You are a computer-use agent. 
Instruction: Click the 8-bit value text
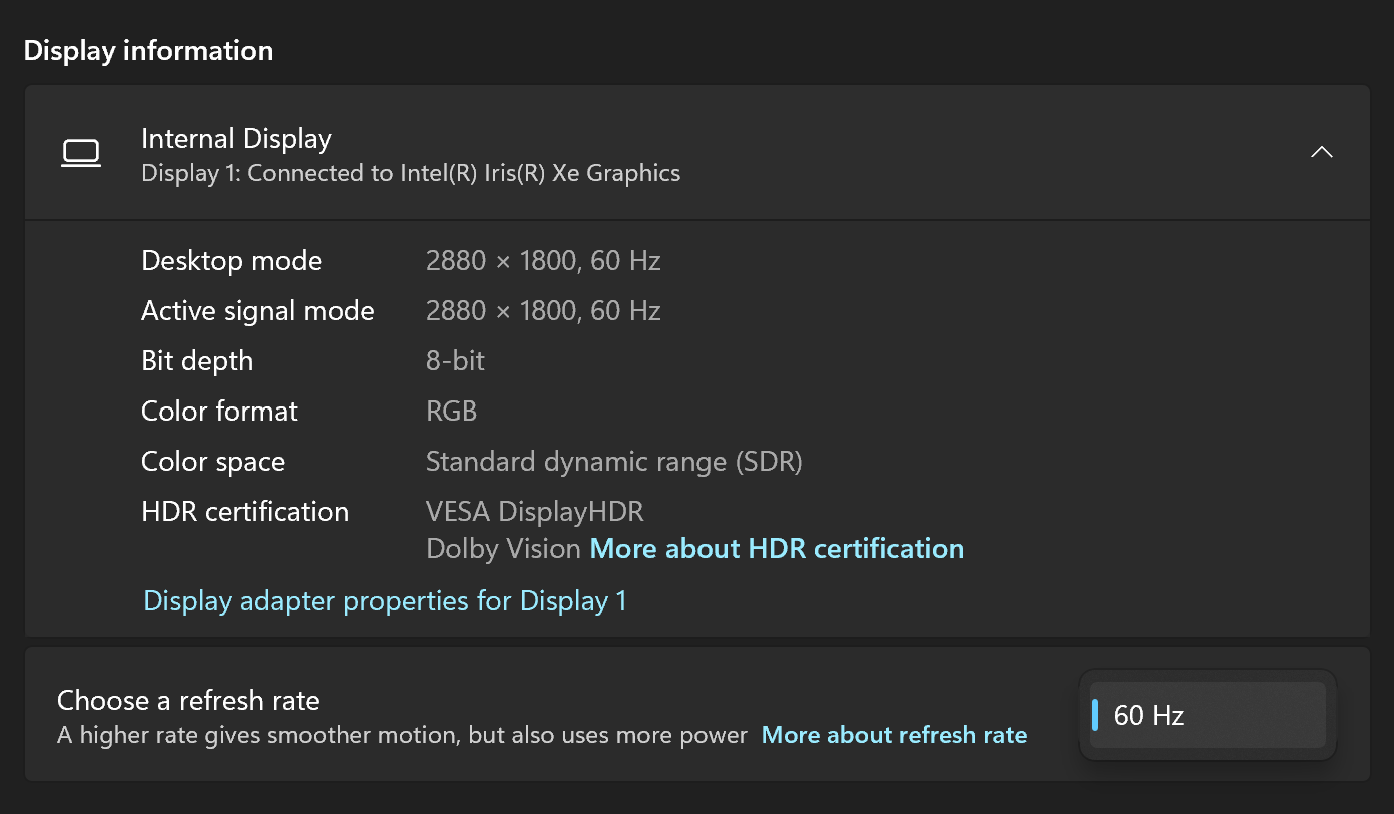(455, 361)
